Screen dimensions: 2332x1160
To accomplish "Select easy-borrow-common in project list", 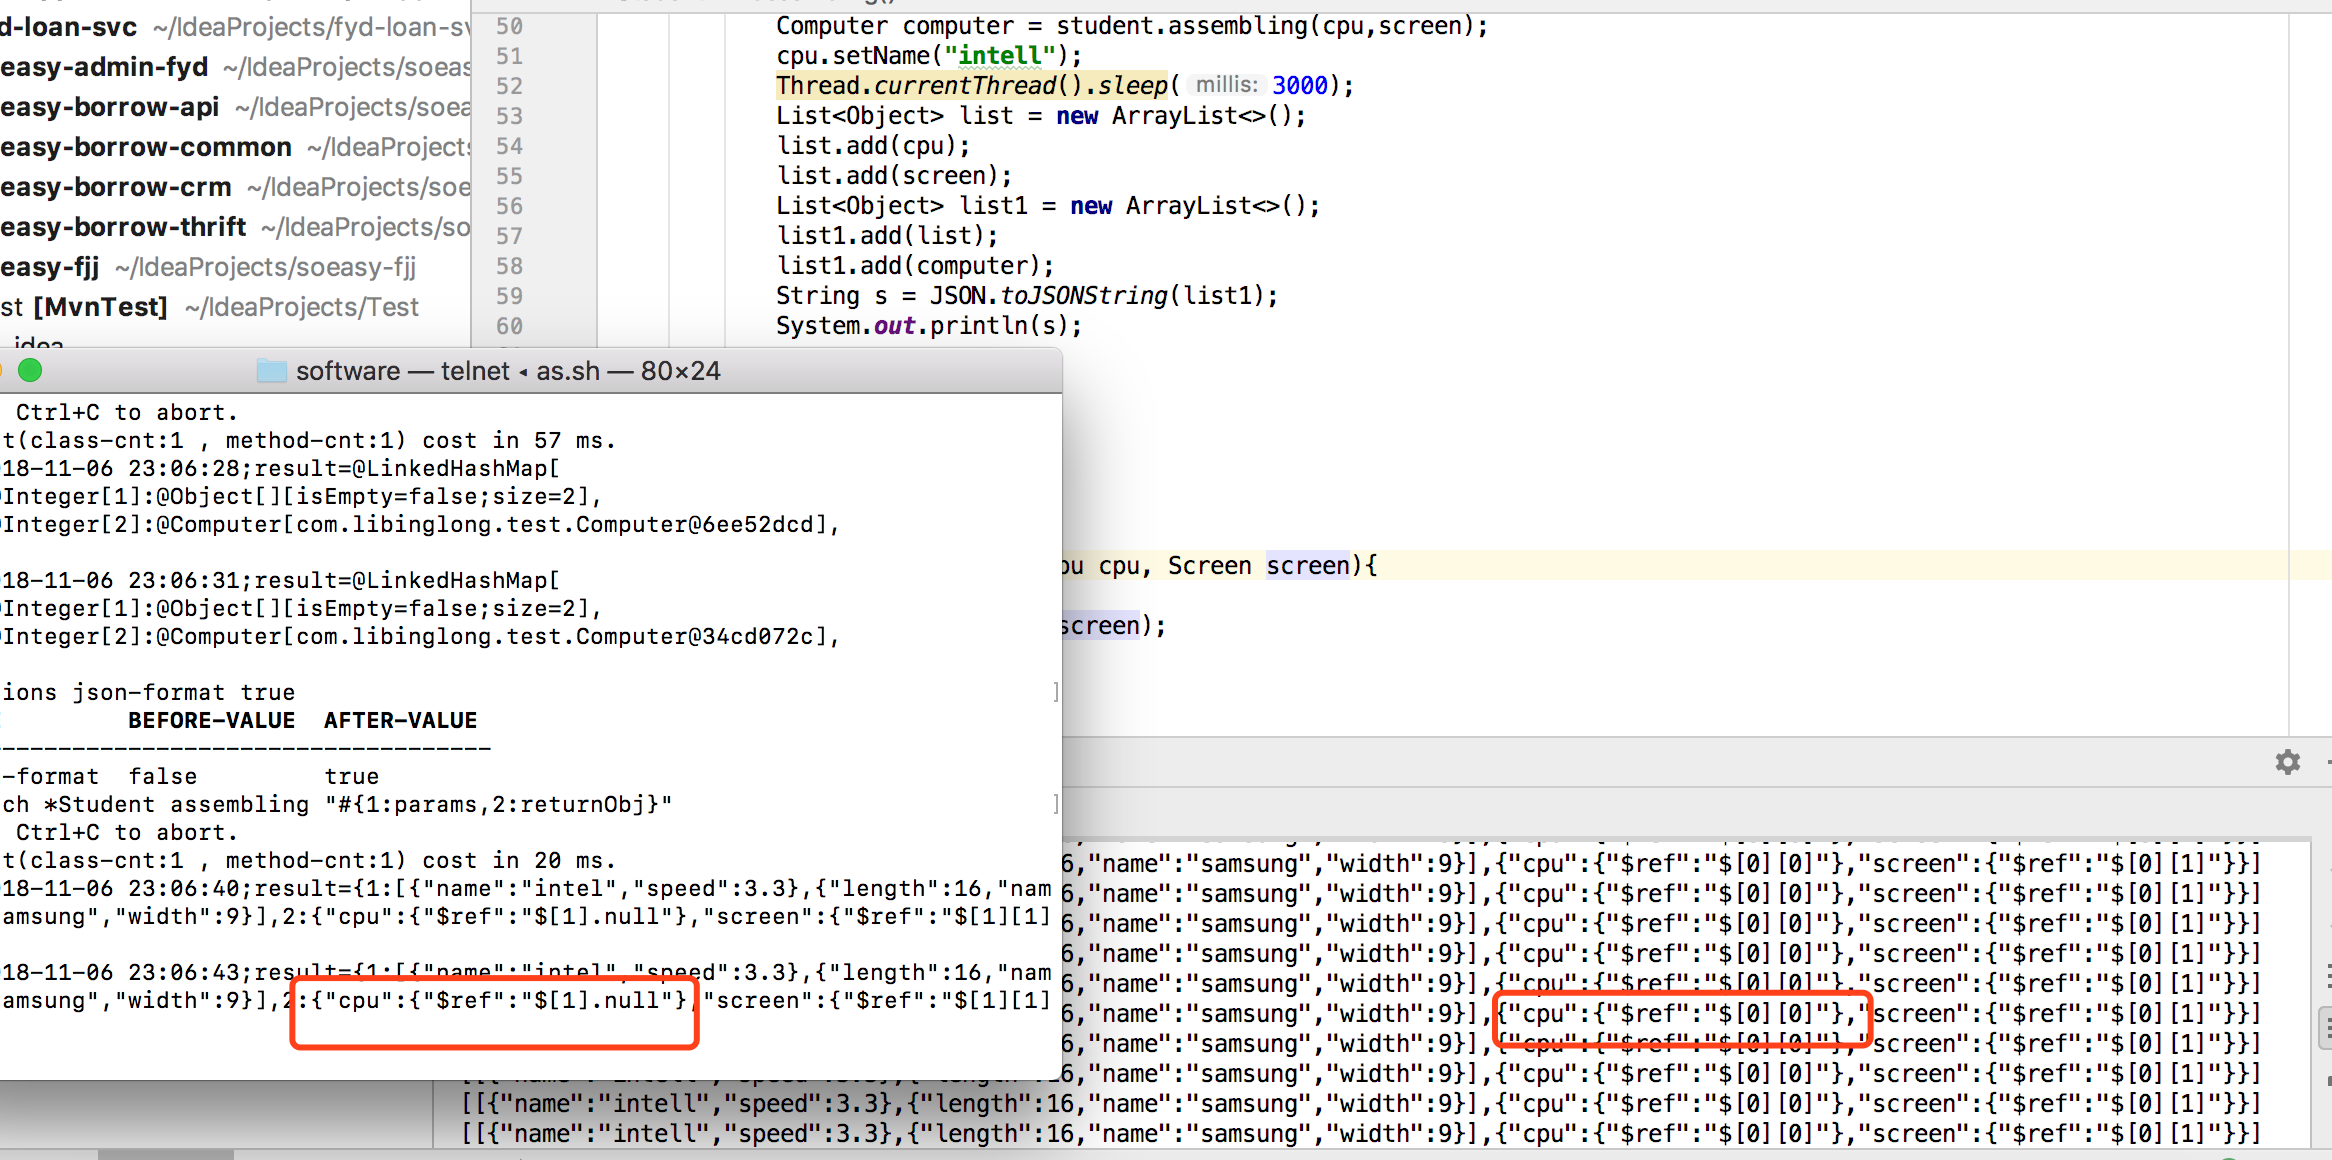I will 146,147.
